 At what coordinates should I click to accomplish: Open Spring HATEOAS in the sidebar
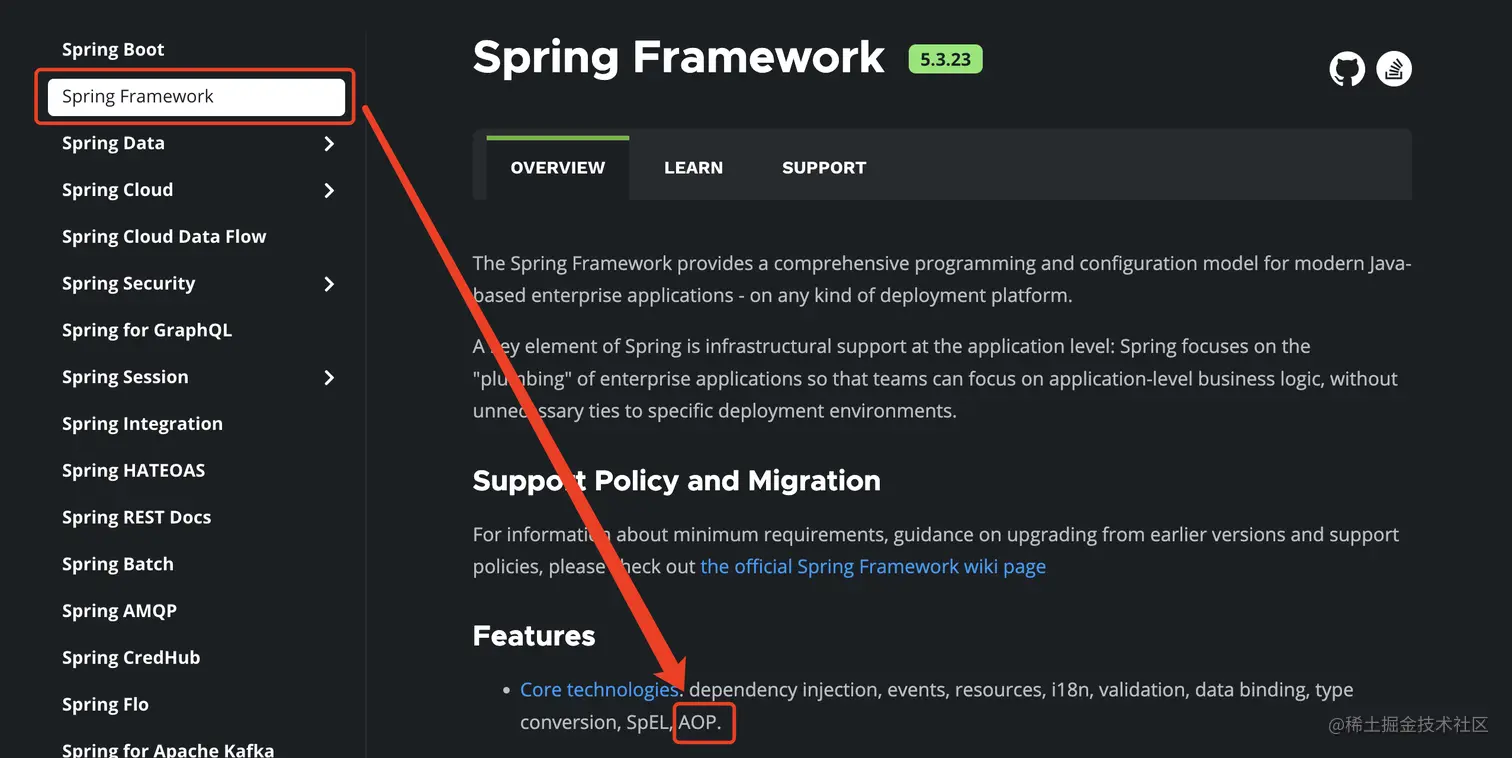click(x=133, y=470)
